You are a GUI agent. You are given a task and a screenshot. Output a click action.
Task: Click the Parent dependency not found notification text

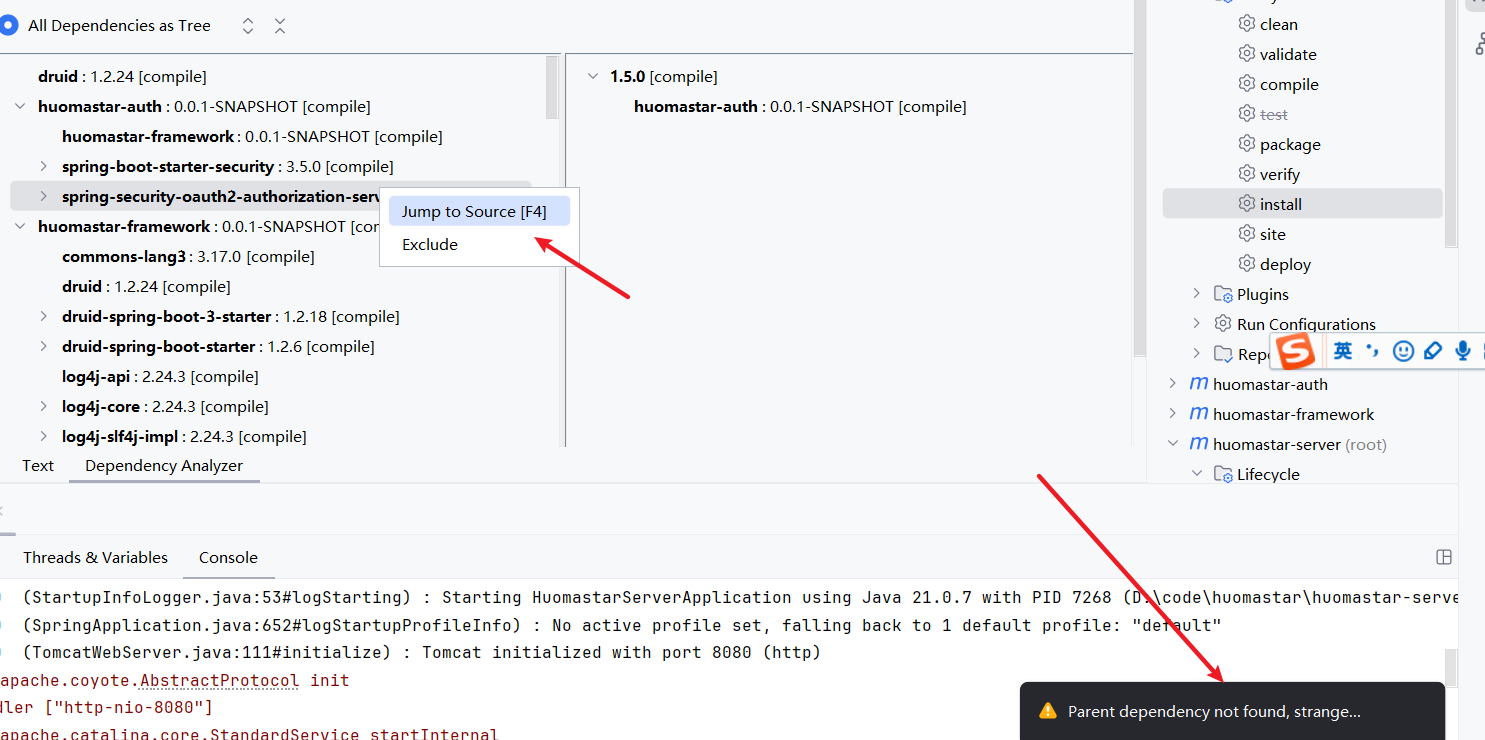tap(1214, 711)
